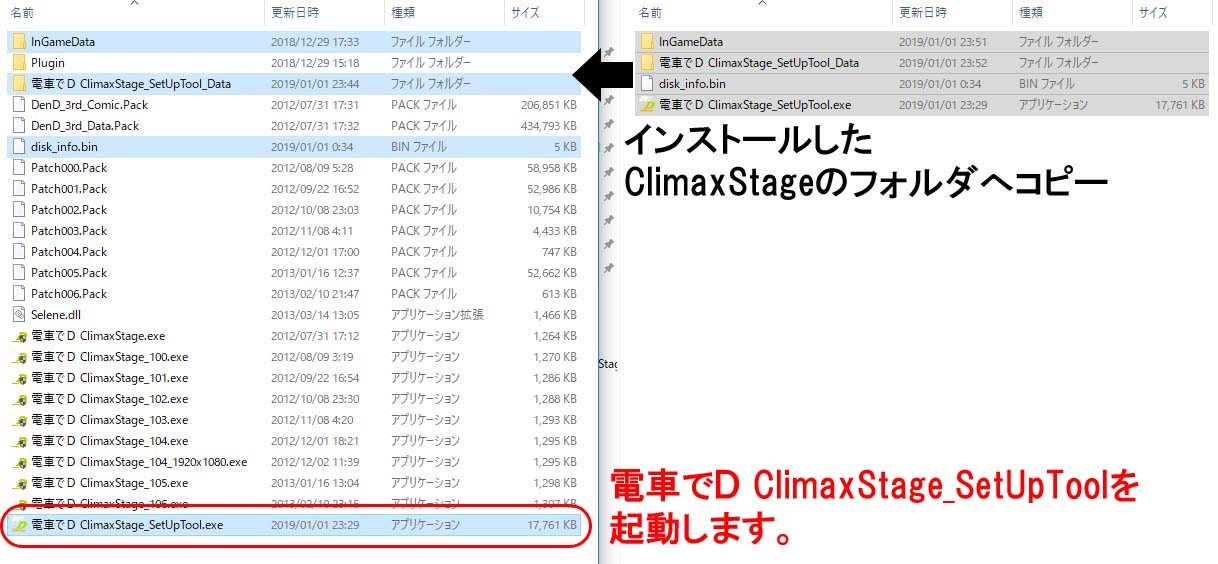
Task: Select disk_info.bin file icon in left window
Action: click(x=19, y=147)
